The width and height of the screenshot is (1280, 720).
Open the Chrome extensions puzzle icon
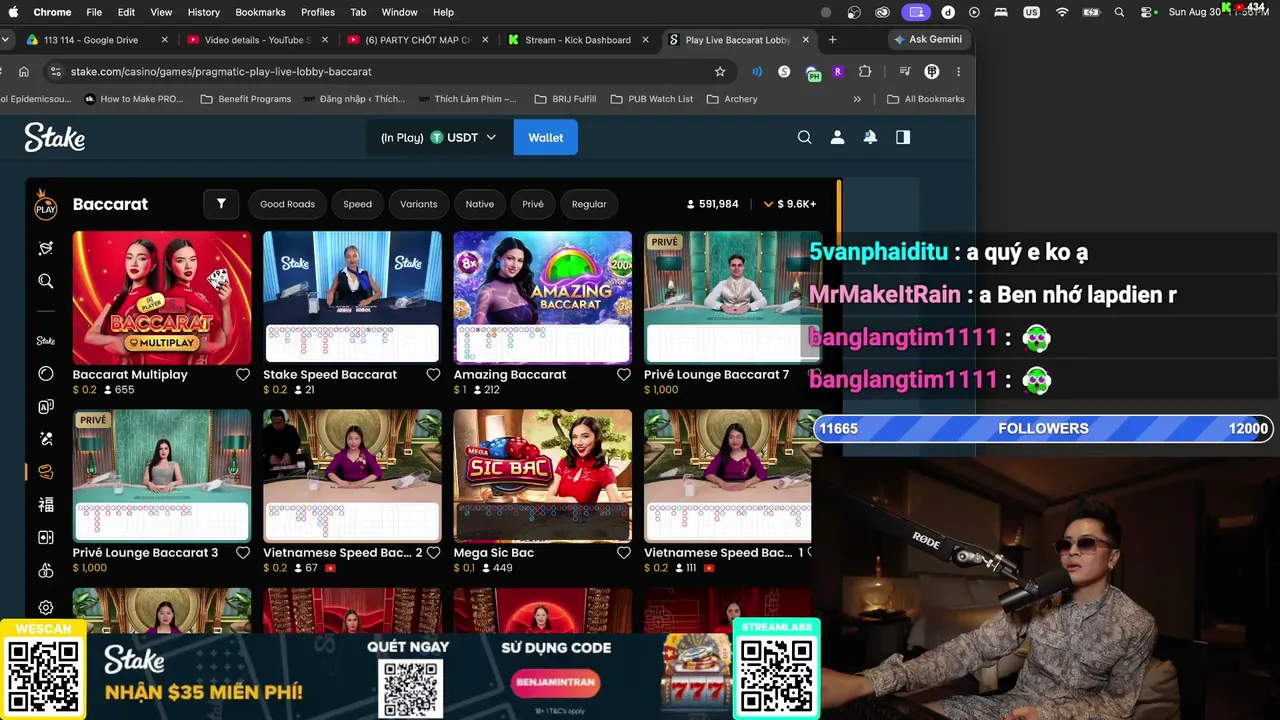(865, 72)
